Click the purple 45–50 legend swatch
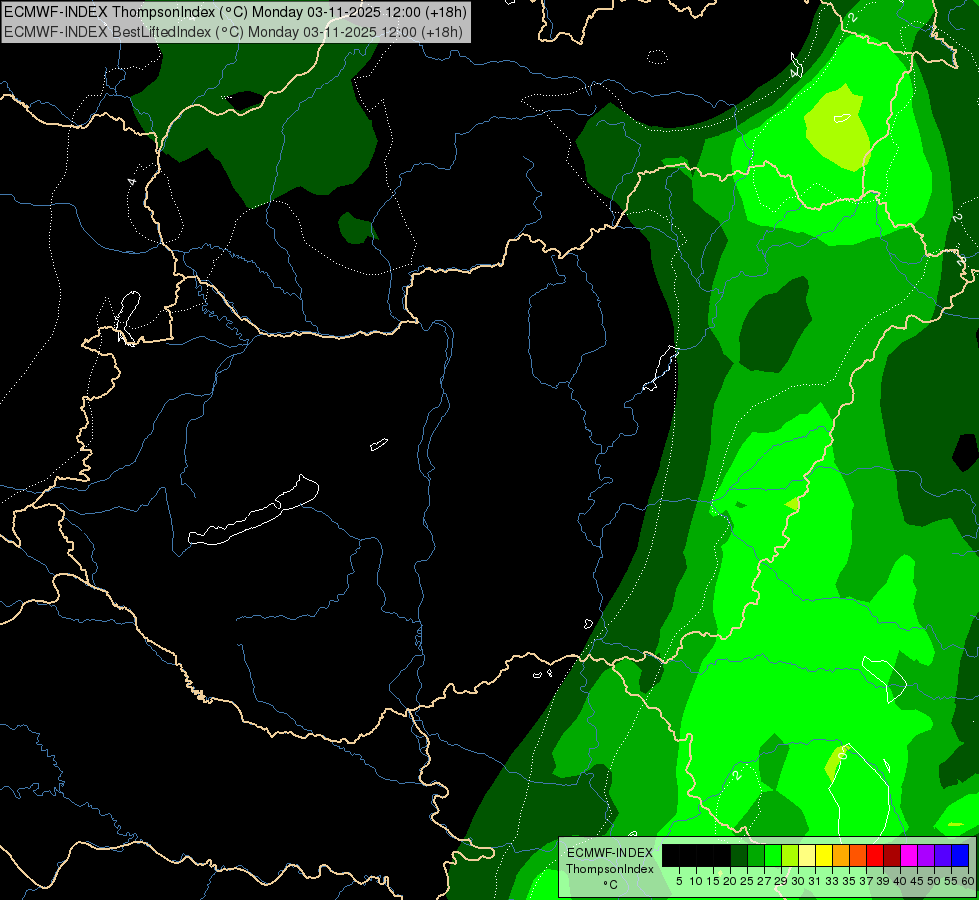This screenshot has width=979, height=900. click(x=926, y=855)
